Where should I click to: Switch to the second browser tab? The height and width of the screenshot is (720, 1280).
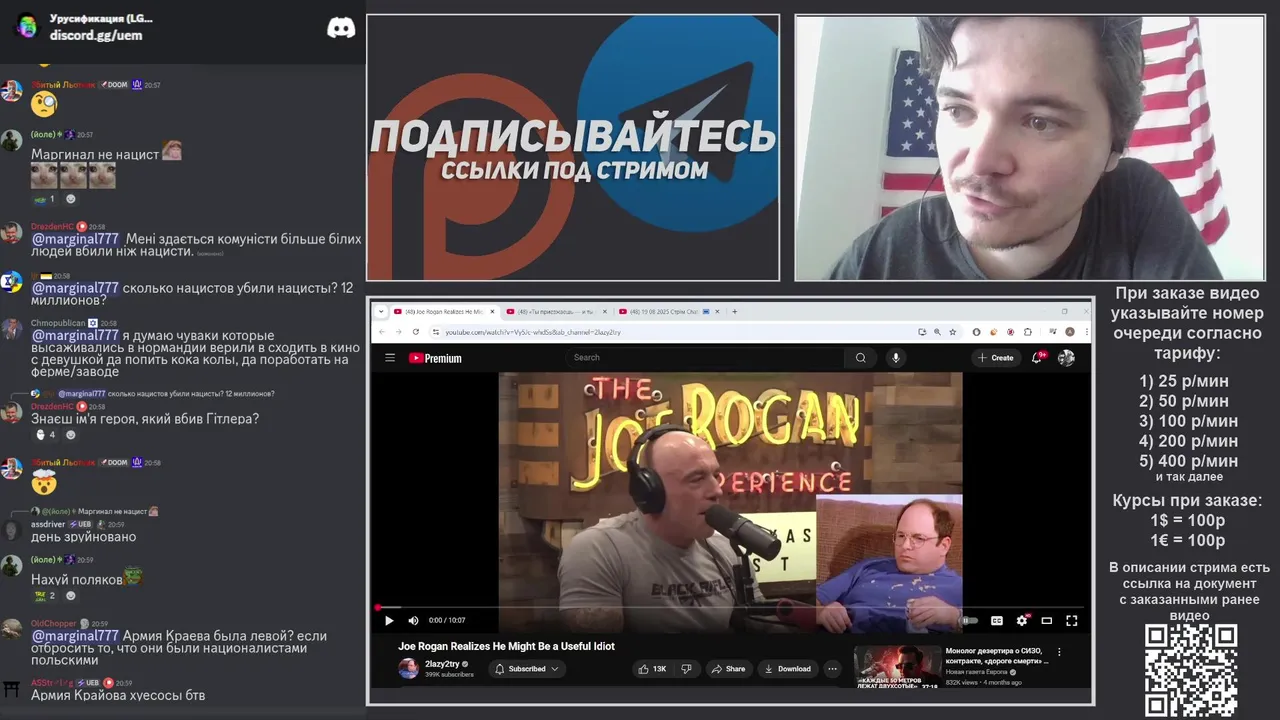pos(554,311)
